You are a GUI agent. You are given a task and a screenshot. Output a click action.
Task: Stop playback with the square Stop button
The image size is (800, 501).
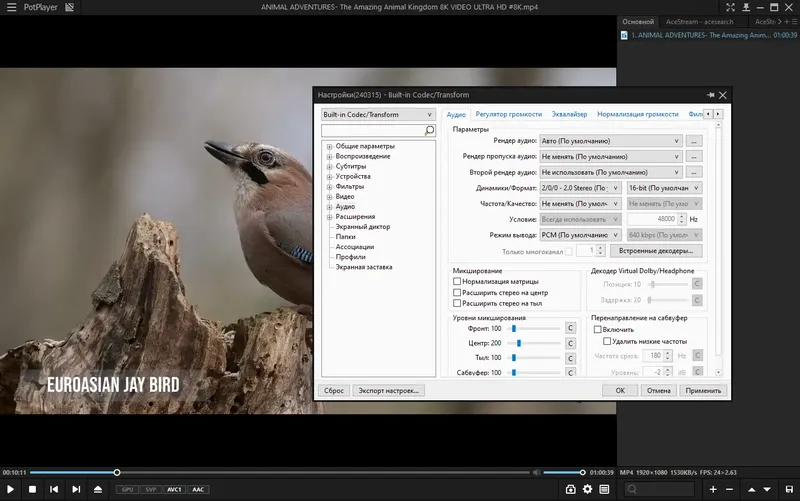(32, 489)
